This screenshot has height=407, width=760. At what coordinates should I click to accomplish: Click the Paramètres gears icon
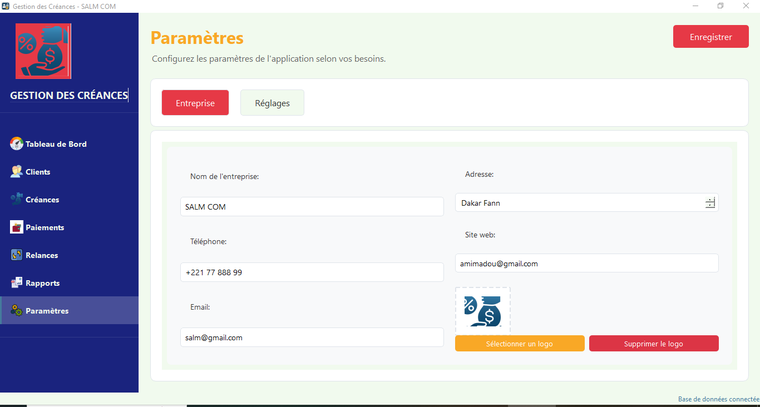pos(16,311)
